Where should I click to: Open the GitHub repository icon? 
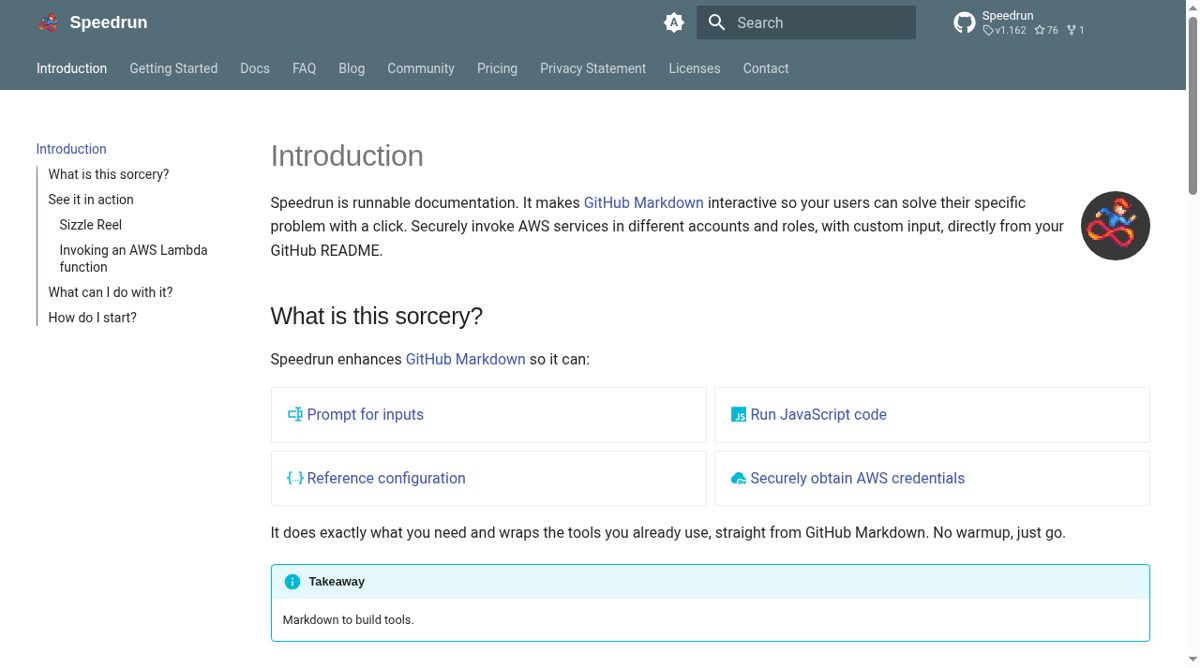click(964, 22)
